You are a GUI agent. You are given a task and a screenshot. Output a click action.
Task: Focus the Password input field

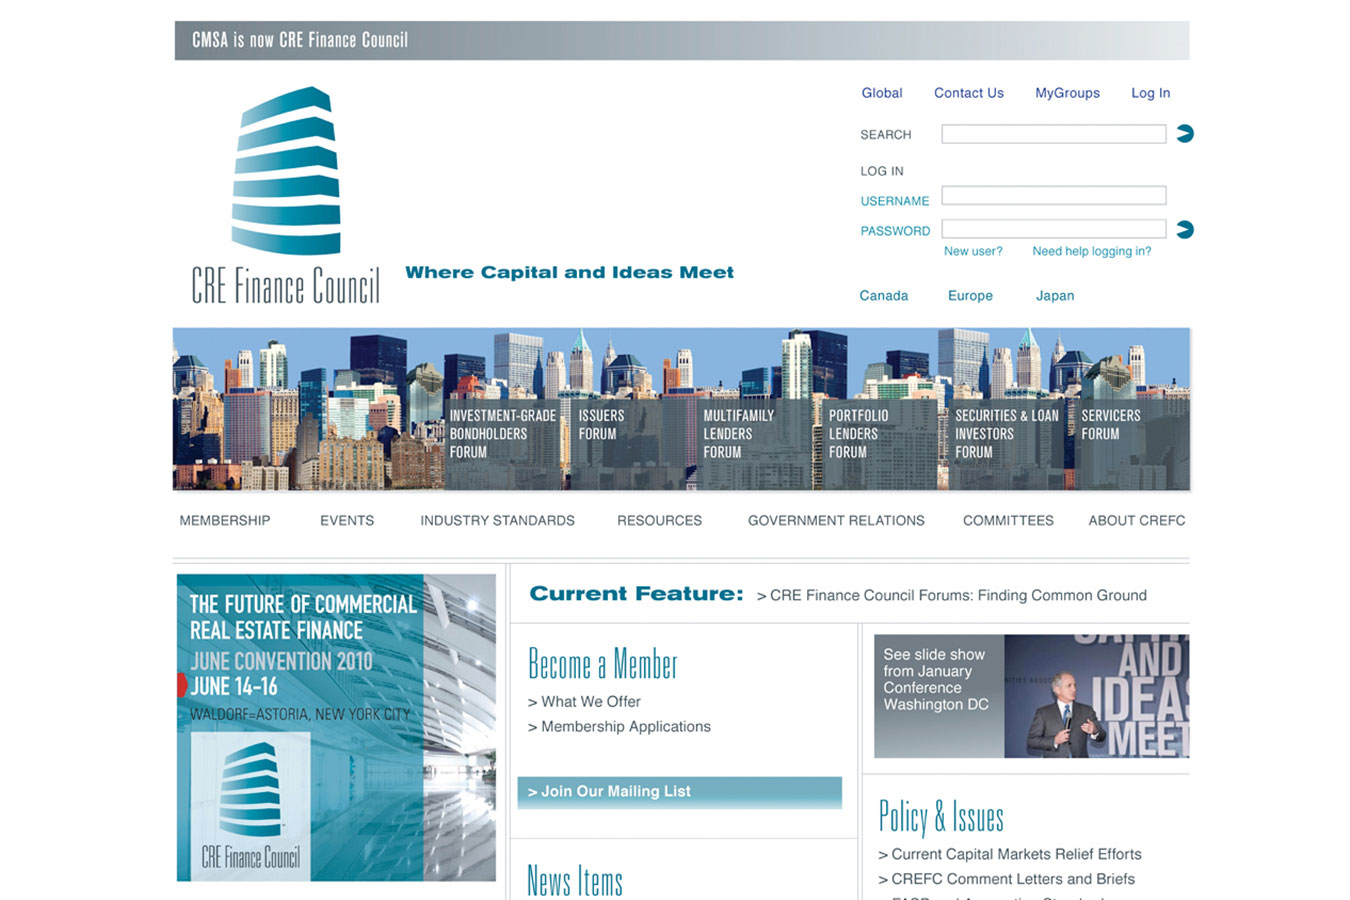1053,229
